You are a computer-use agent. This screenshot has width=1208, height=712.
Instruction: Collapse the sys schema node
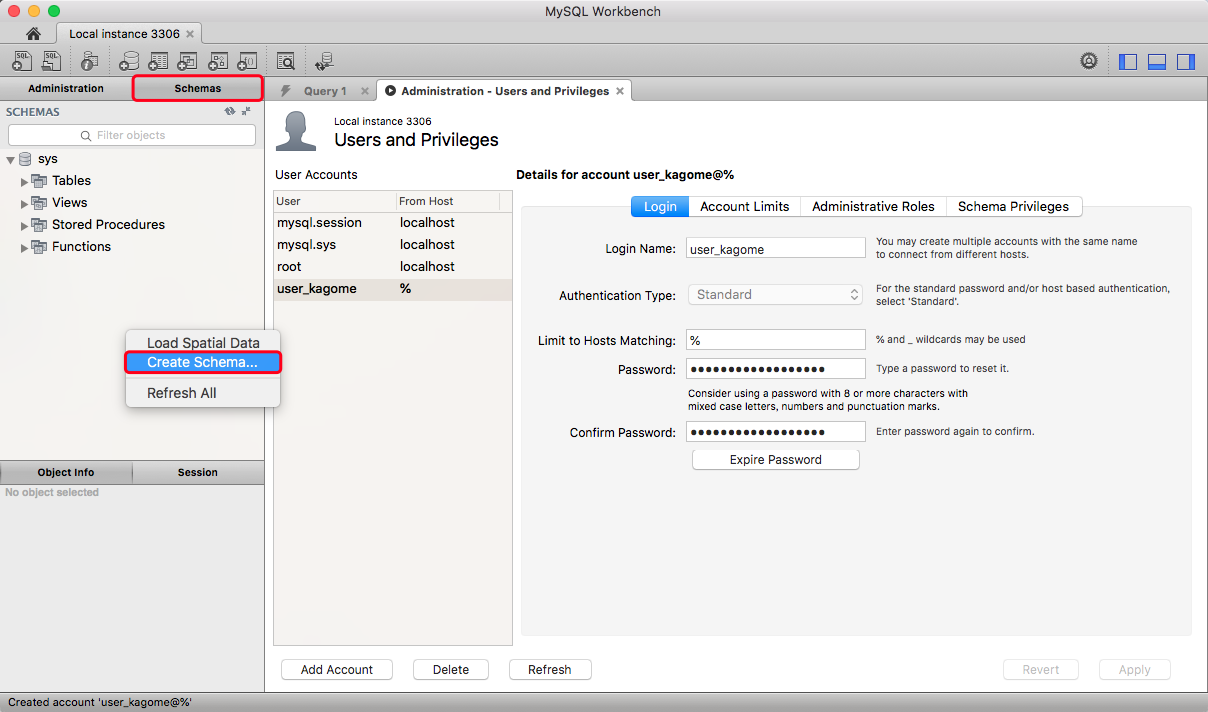point(10,160)
